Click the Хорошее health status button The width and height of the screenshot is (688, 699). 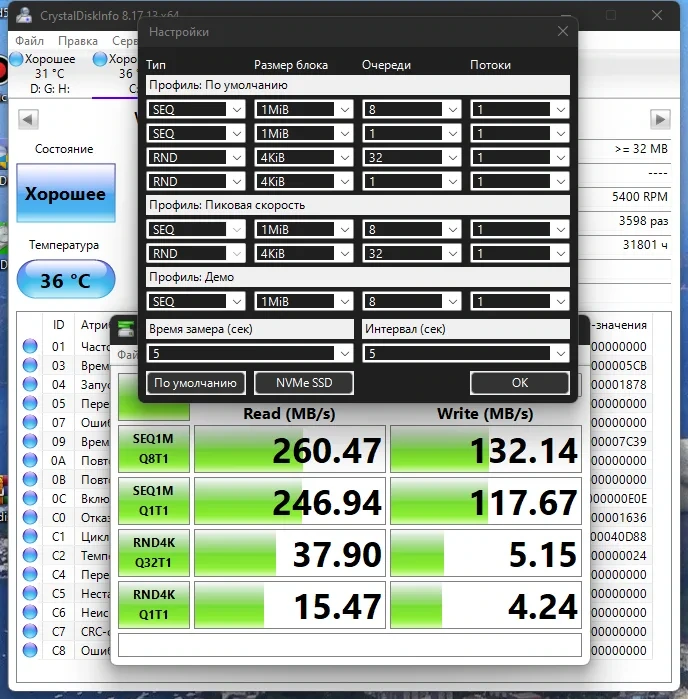point(66,193)
